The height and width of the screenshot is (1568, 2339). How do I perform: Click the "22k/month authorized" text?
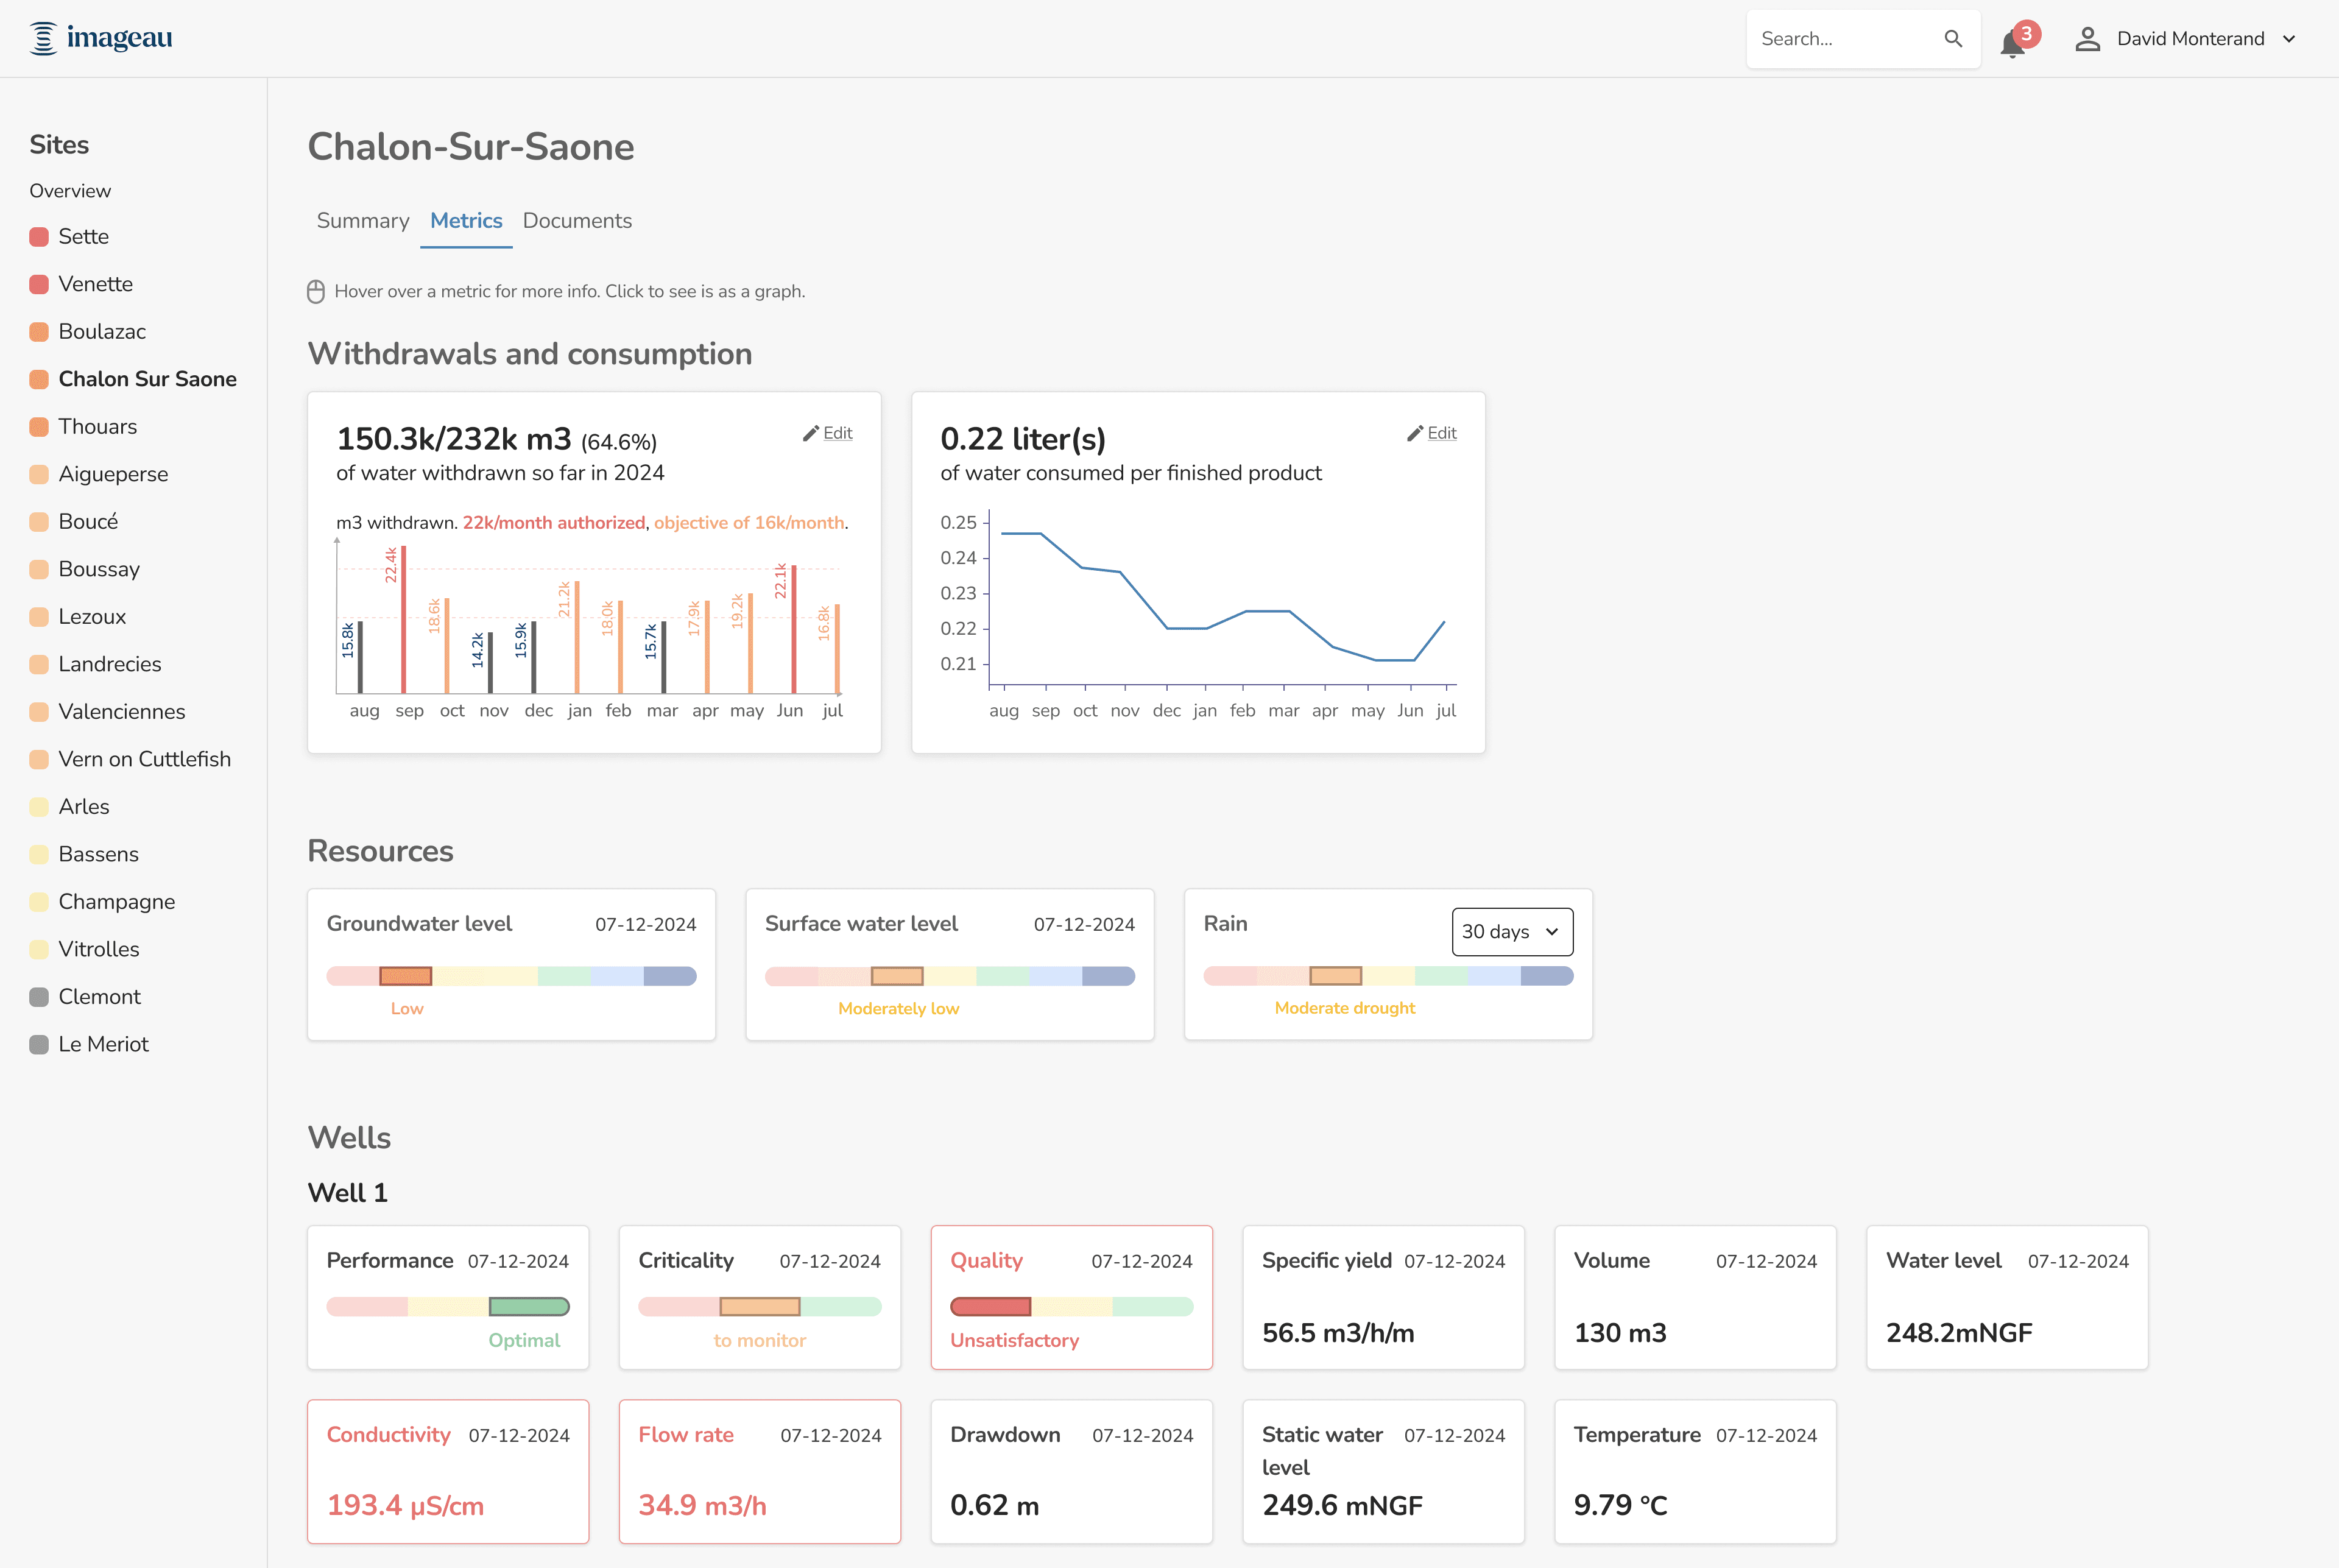[554, 523]
